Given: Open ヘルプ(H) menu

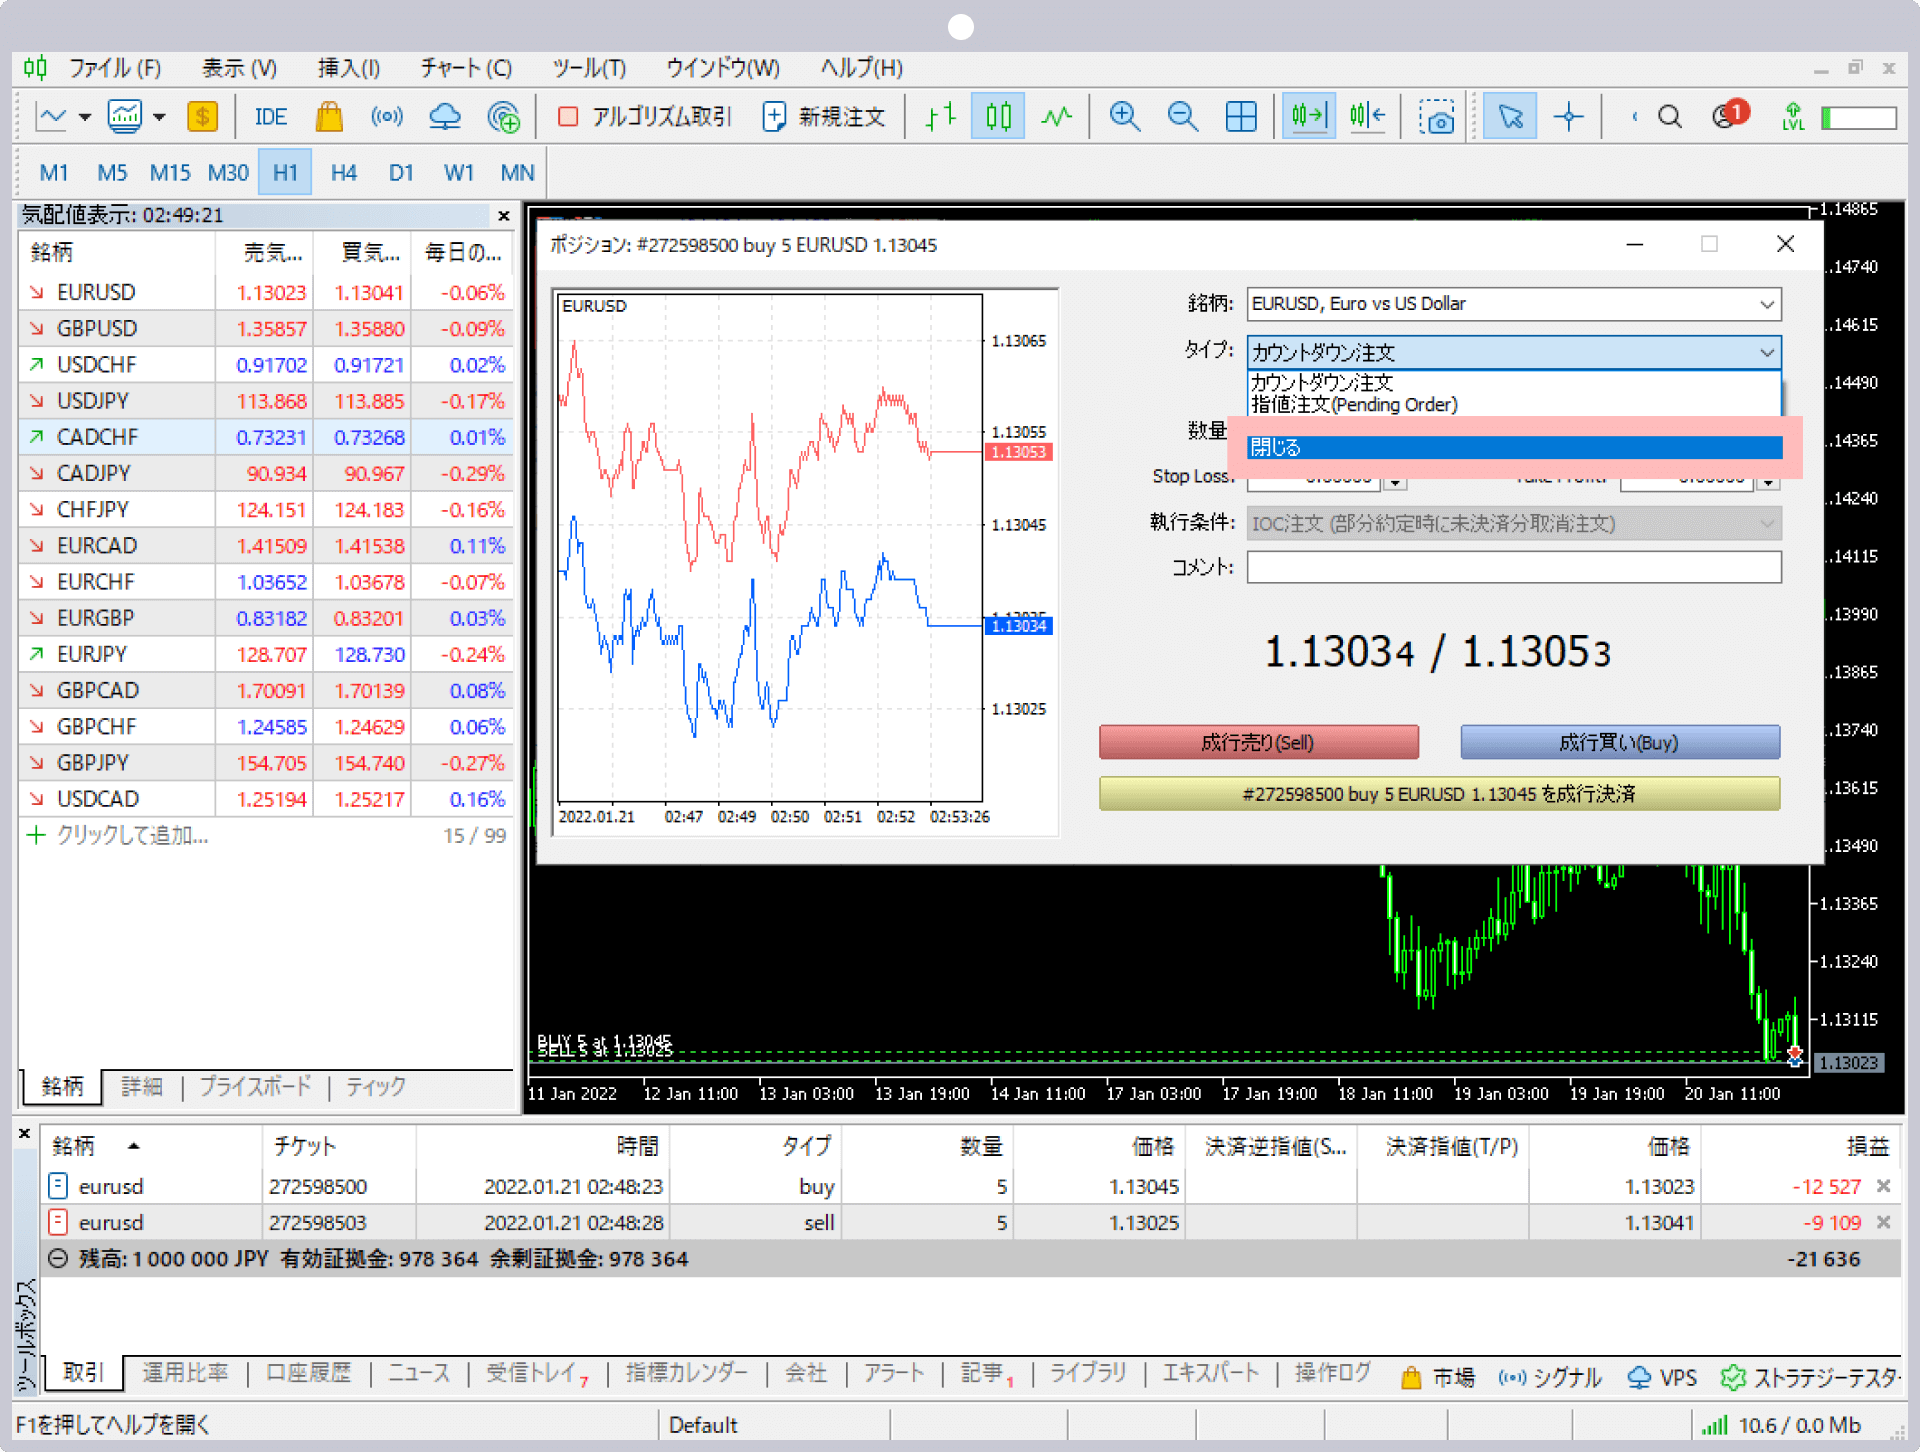Looking at the screenshot, I should click(x=861, y=68).
